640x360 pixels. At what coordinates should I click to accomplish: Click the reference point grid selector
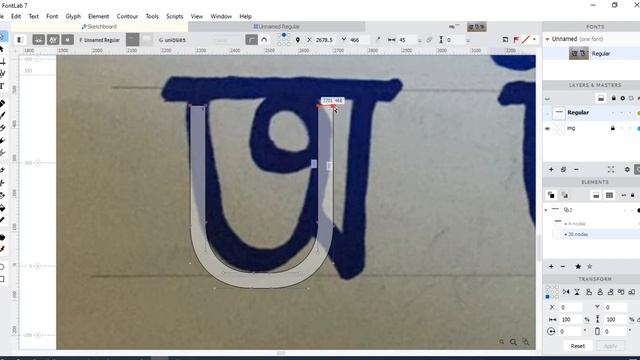coord(284,40)
